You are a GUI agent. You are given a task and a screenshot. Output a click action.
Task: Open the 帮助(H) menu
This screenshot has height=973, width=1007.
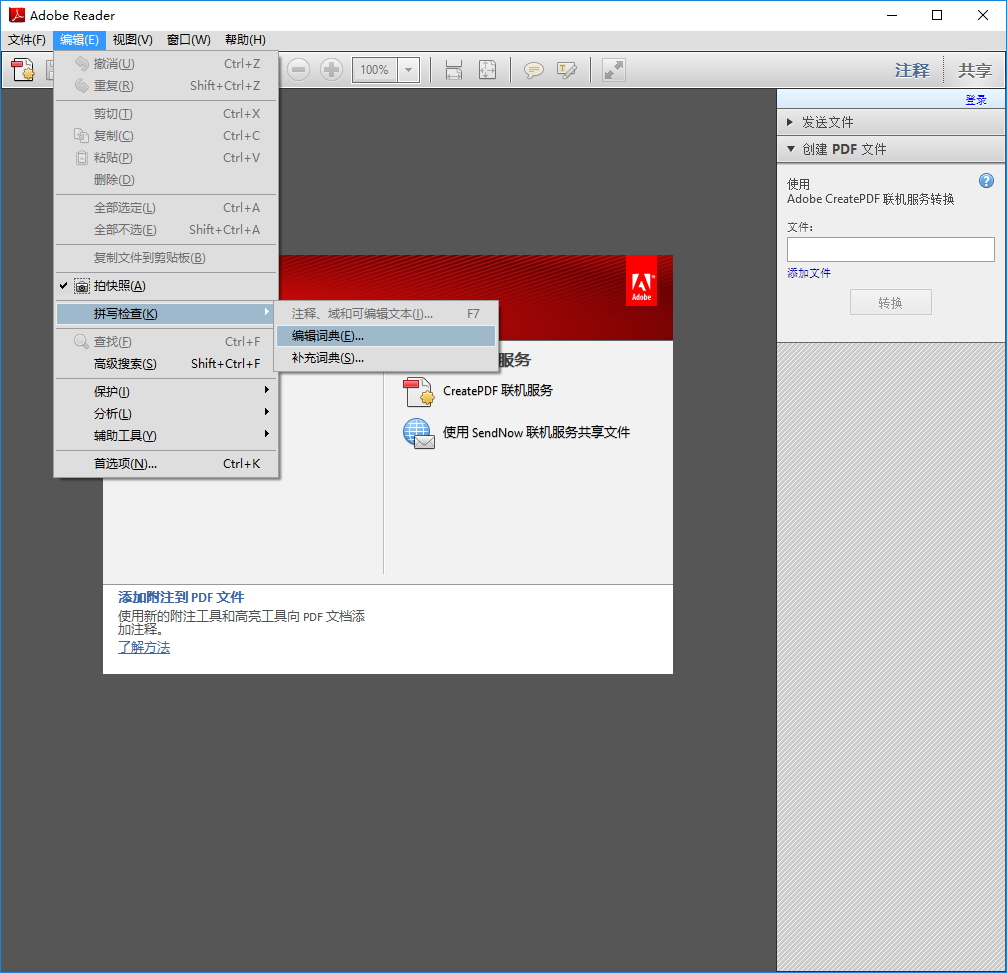pos(245,40)
